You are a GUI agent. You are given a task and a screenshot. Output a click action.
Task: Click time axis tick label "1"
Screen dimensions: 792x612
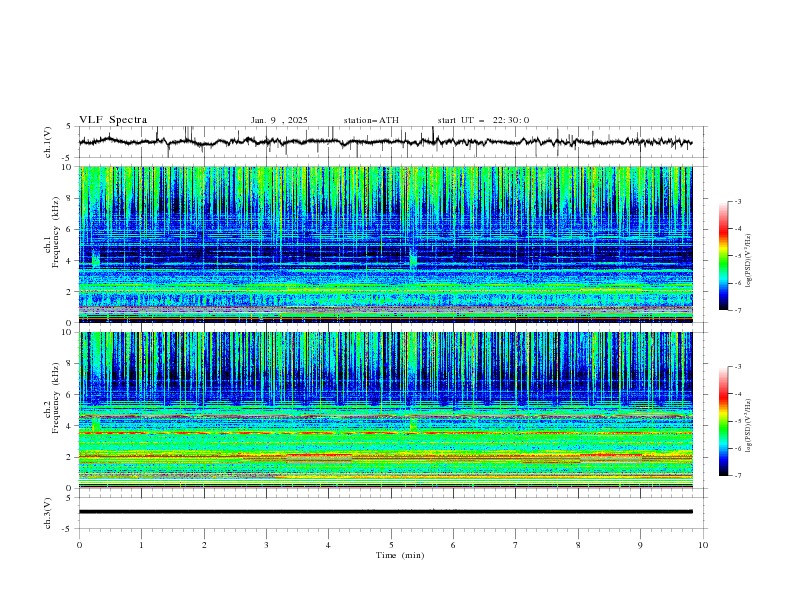pos(141,545)
